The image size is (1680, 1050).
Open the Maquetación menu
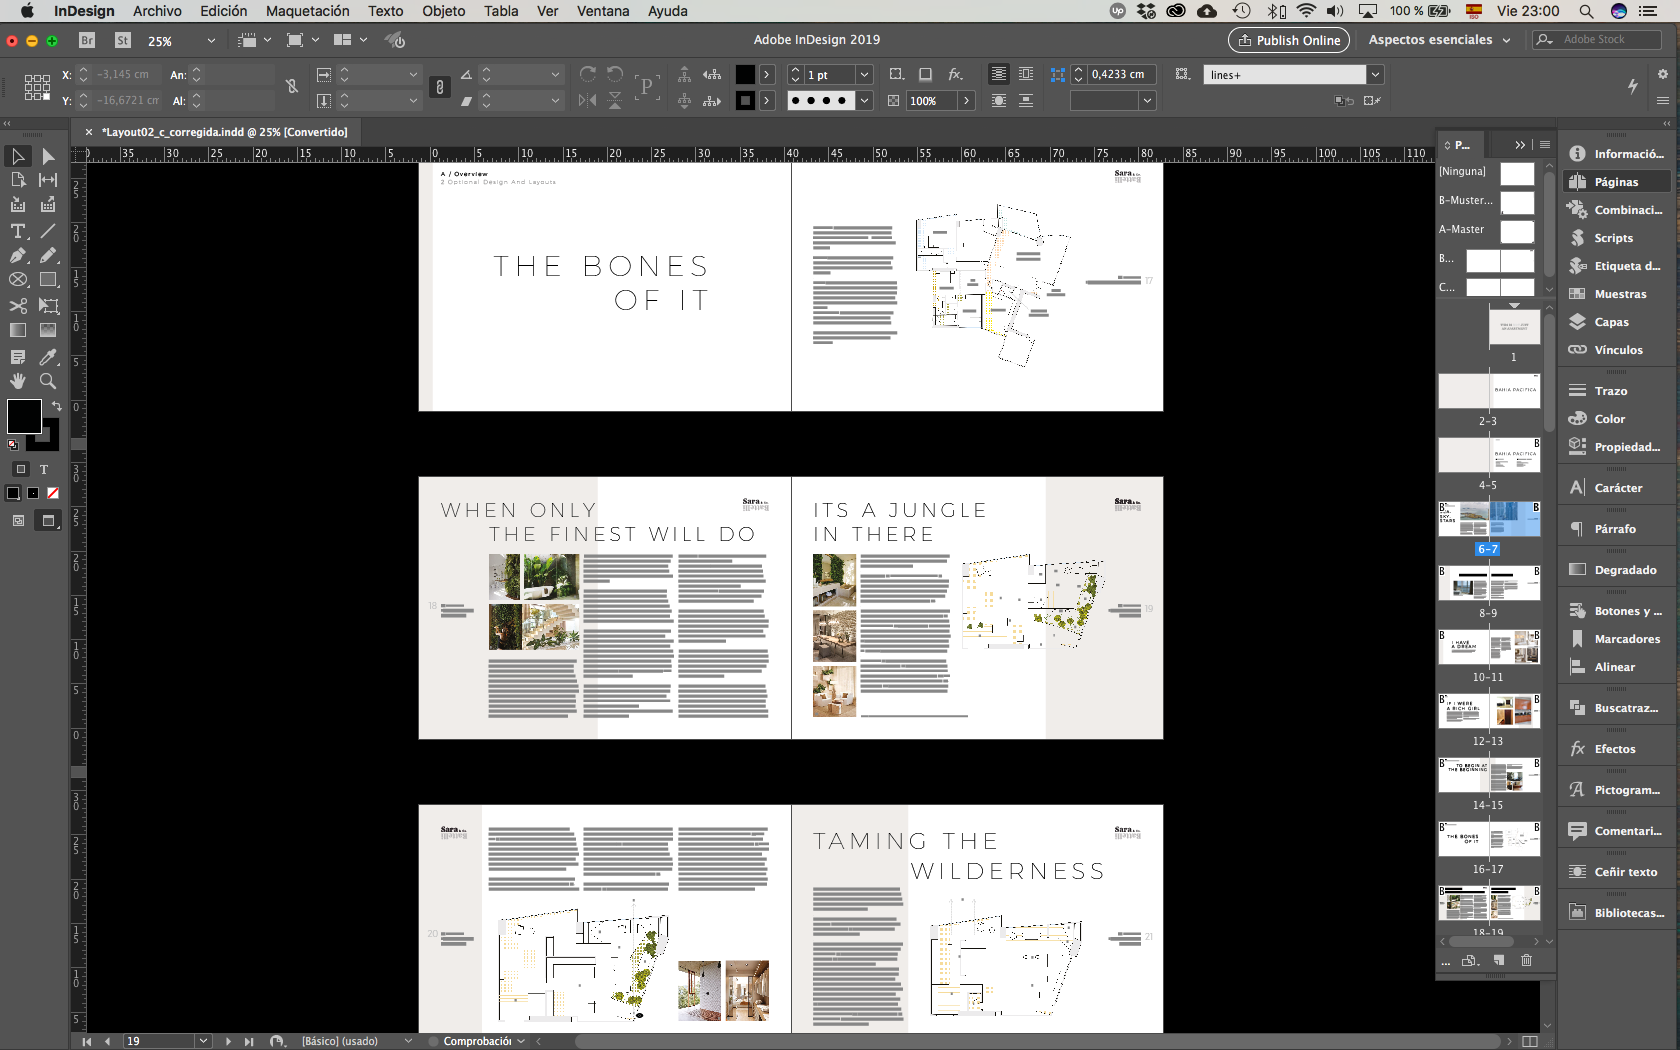307,11
